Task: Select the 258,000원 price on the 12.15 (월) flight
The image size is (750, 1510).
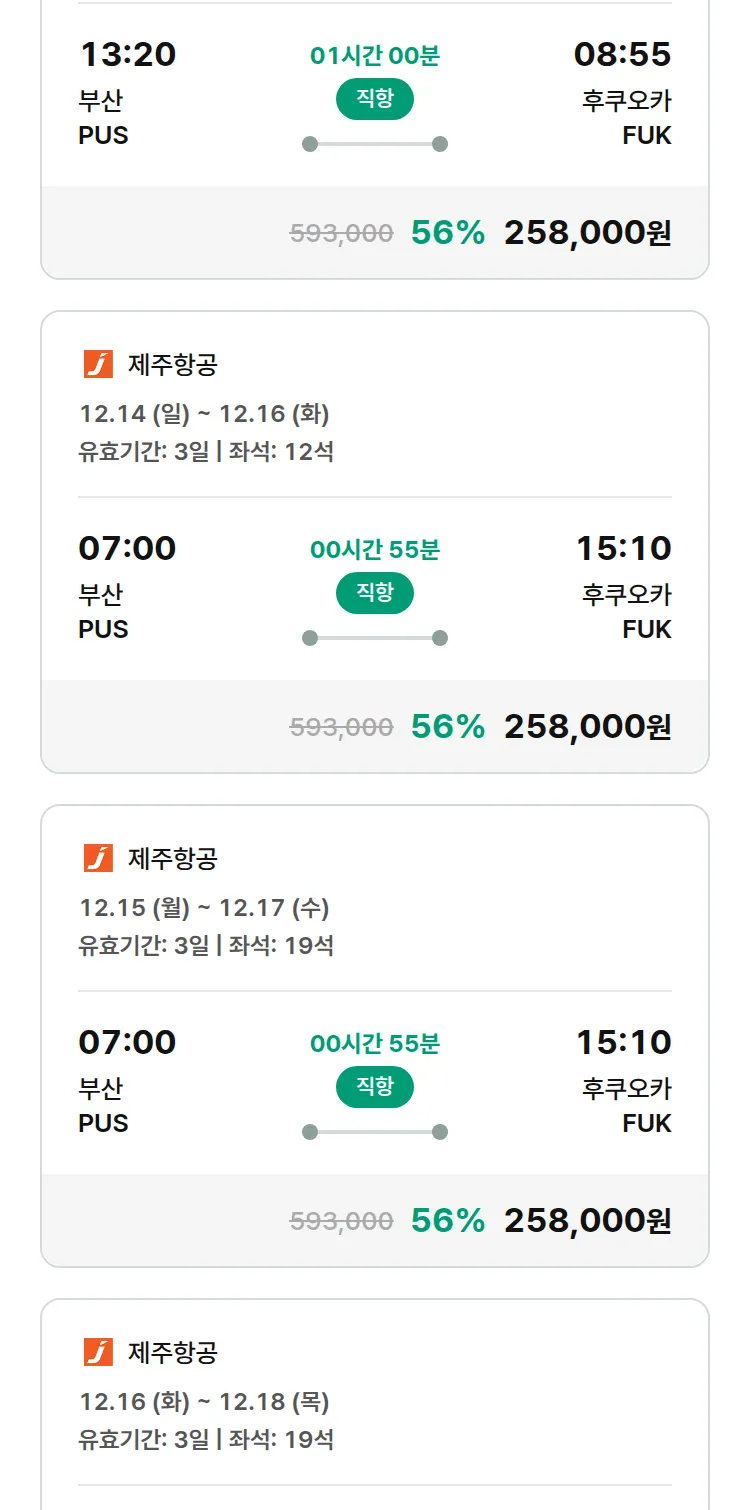Action: click(x=587, y=1221)
